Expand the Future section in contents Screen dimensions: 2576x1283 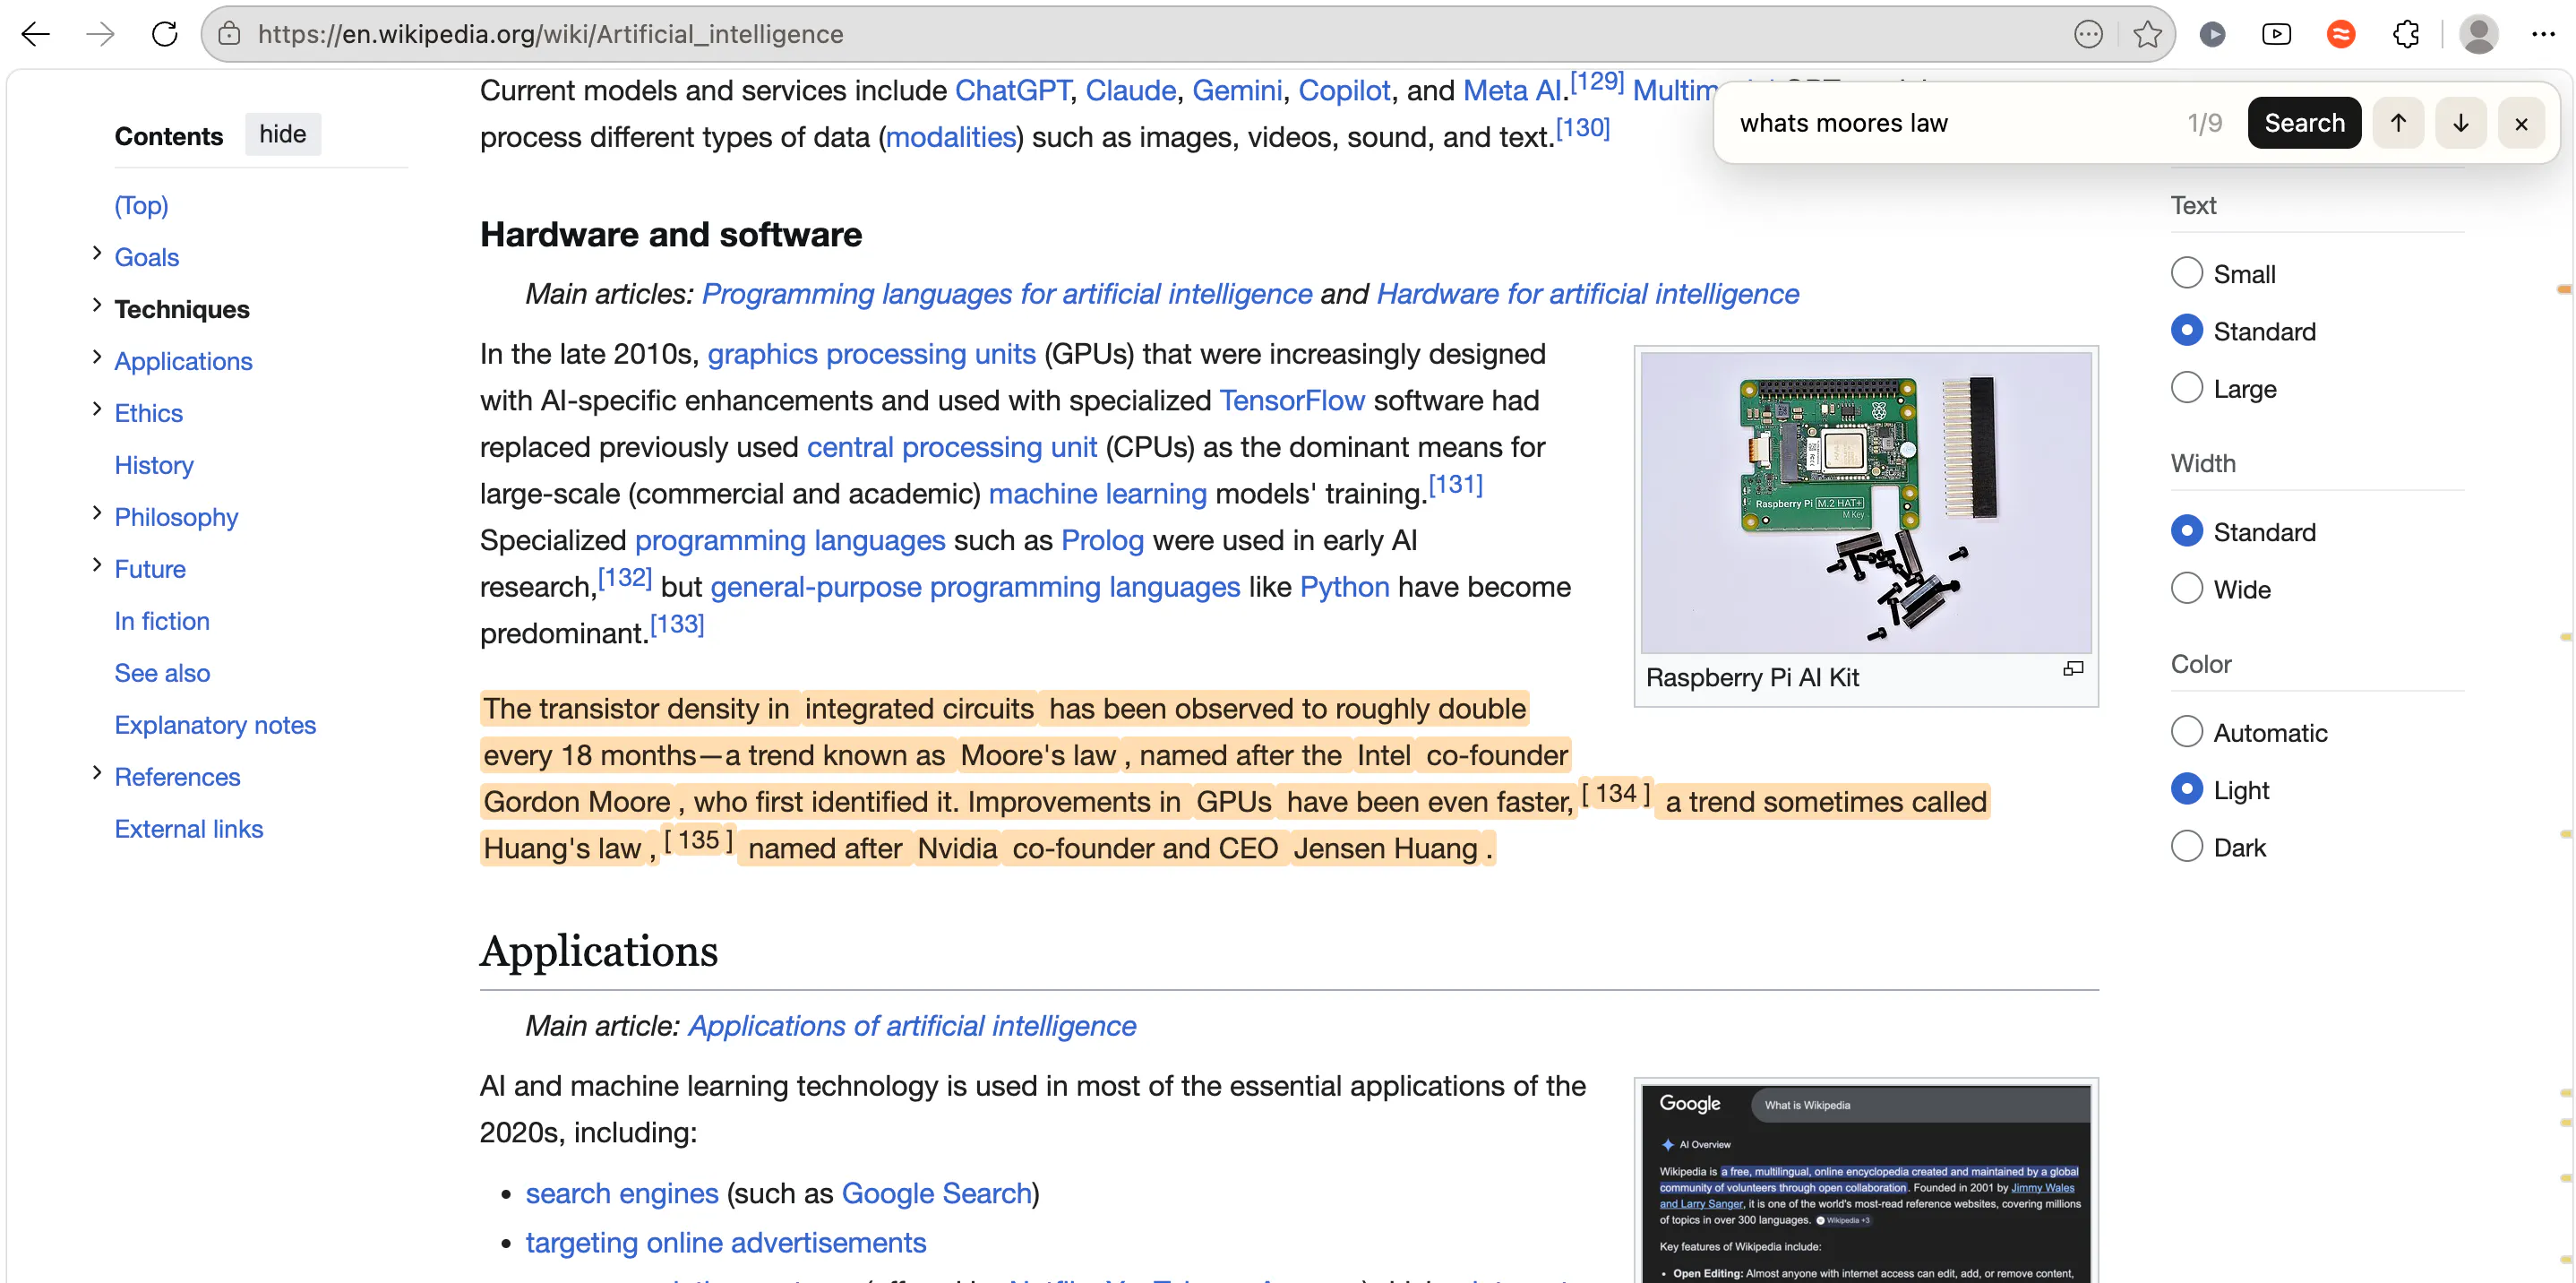97,566
